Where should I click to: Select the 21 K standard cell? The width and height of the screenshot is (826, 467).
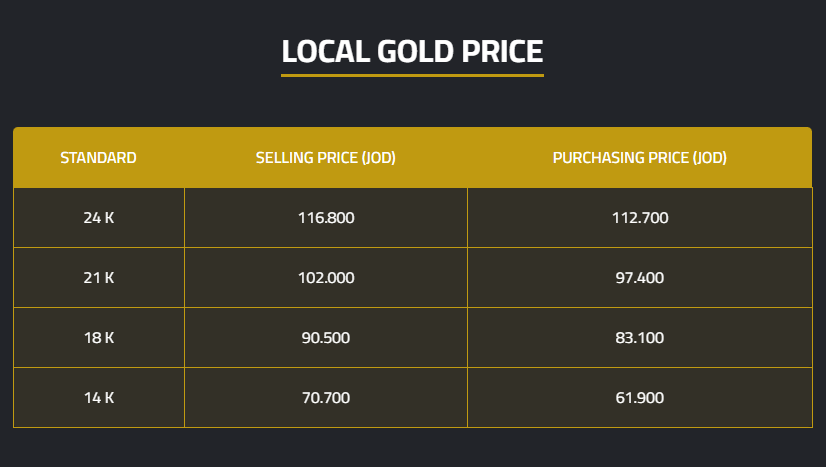[98, 278]
